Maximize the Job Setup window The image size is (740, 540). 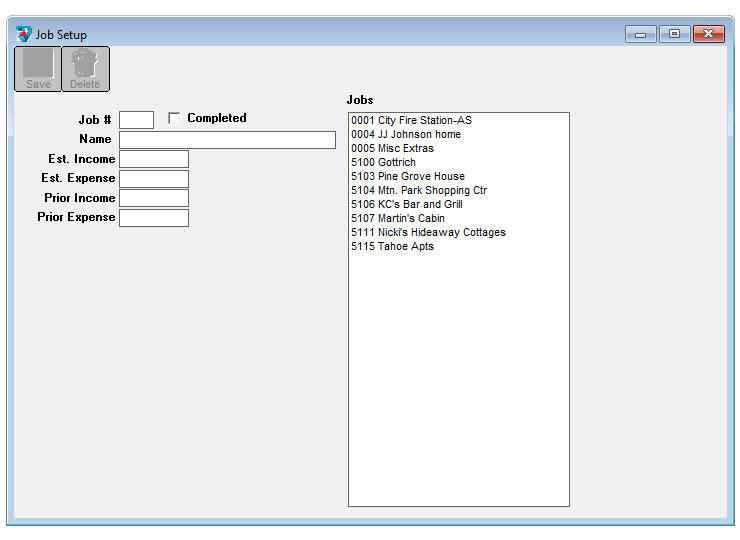(674, 34)
